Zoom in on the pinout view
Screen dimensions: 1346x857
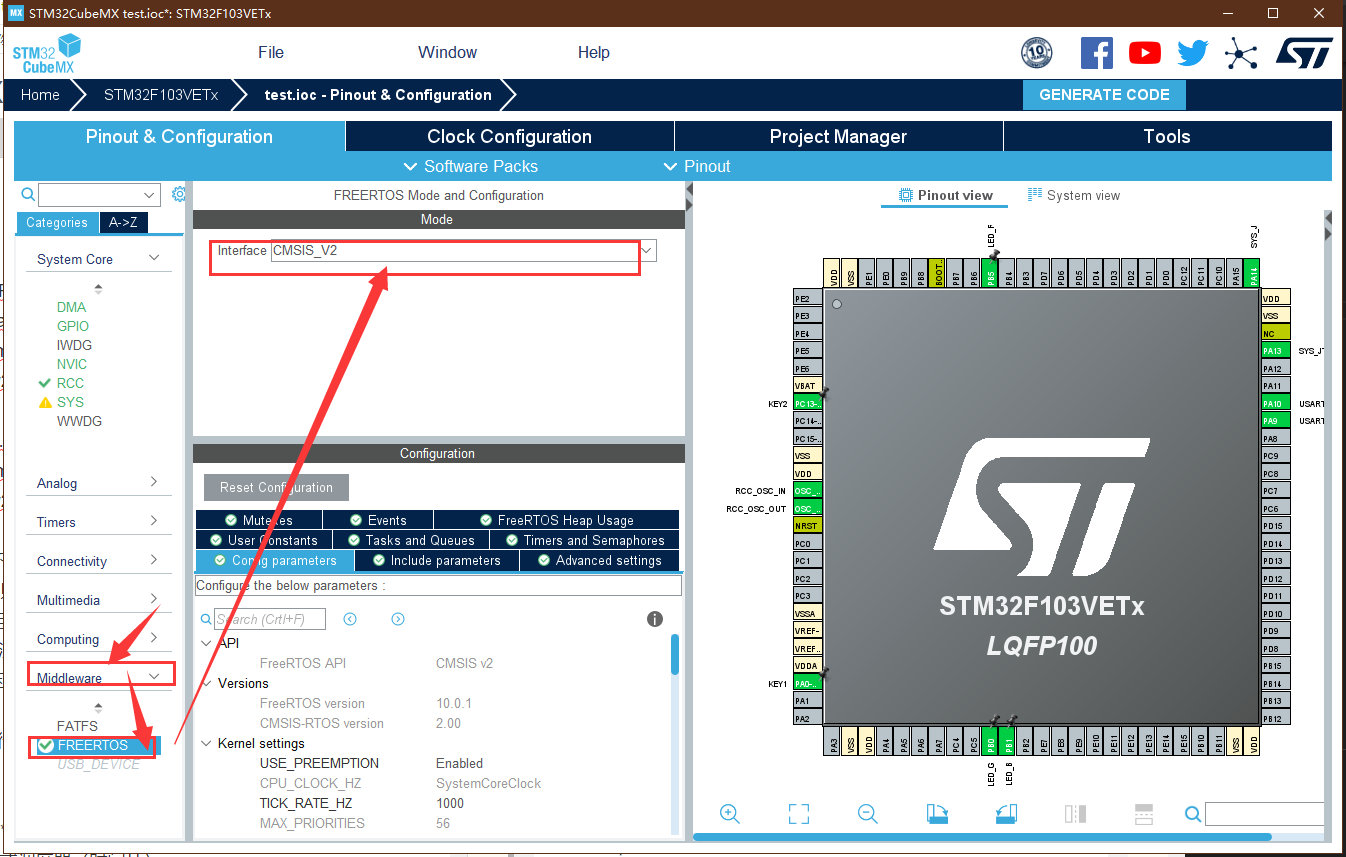[730, 814]
